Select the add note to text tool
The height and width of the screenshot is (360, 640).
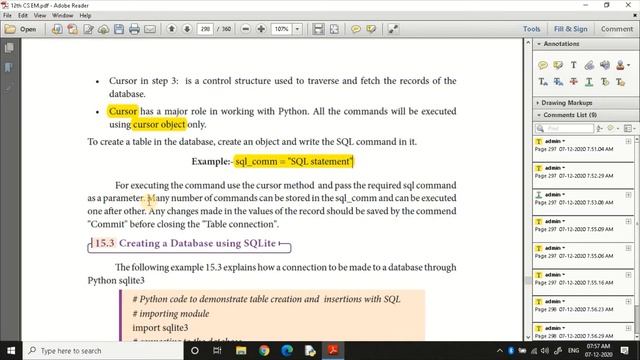(605, 82)
